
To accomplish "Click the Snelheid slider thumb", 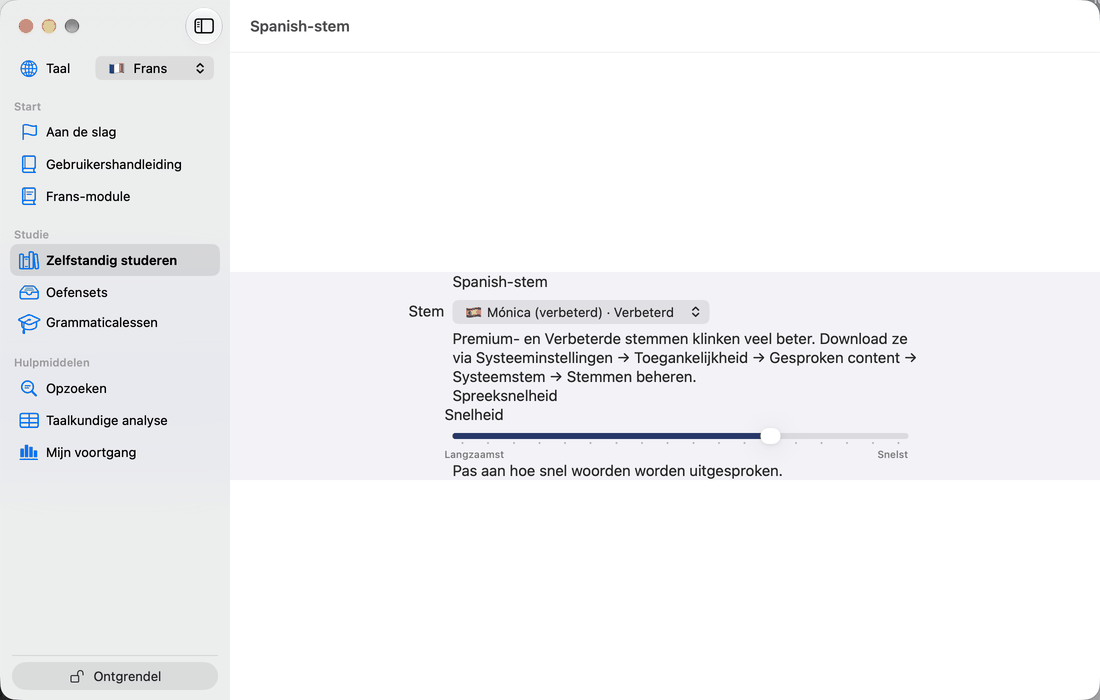I will pyautogui.click(x=770, y=436).
